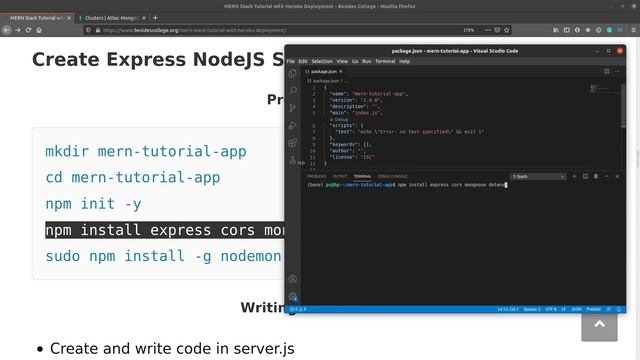Open the Firefox hamburger menu
Viewport: 640px width, 360px height.
633,30
